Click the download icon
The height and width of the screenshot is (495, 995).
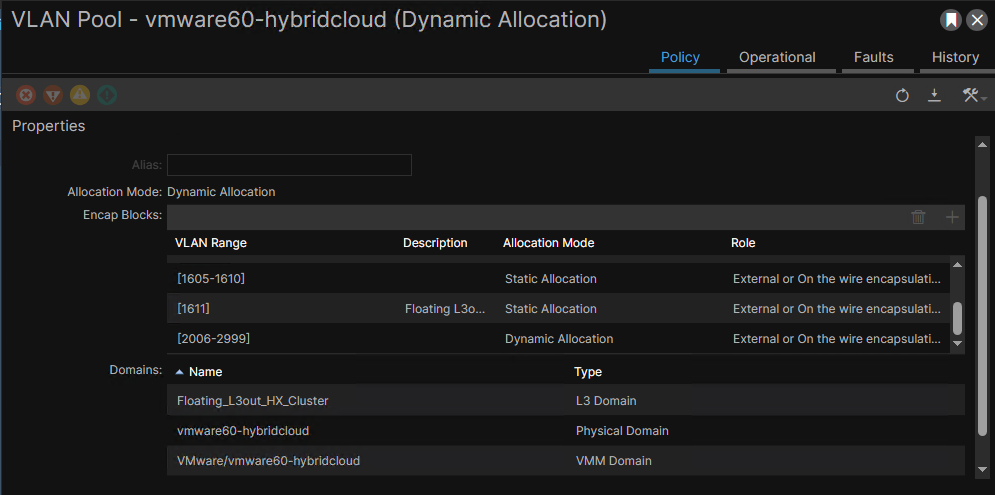tap(934, 96)
